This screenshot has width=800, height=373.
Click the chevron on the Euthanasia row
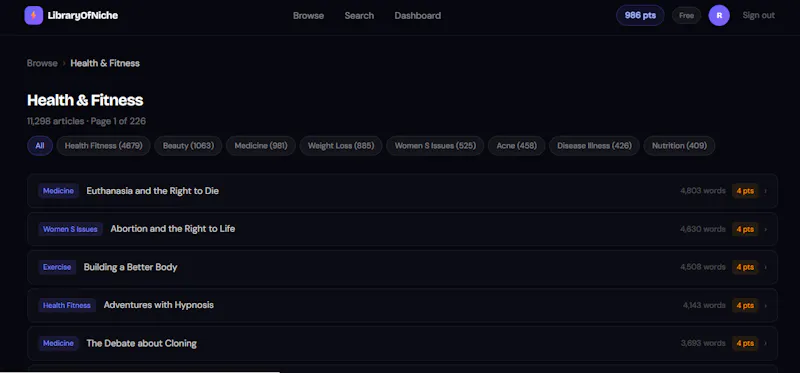(765, 191)
